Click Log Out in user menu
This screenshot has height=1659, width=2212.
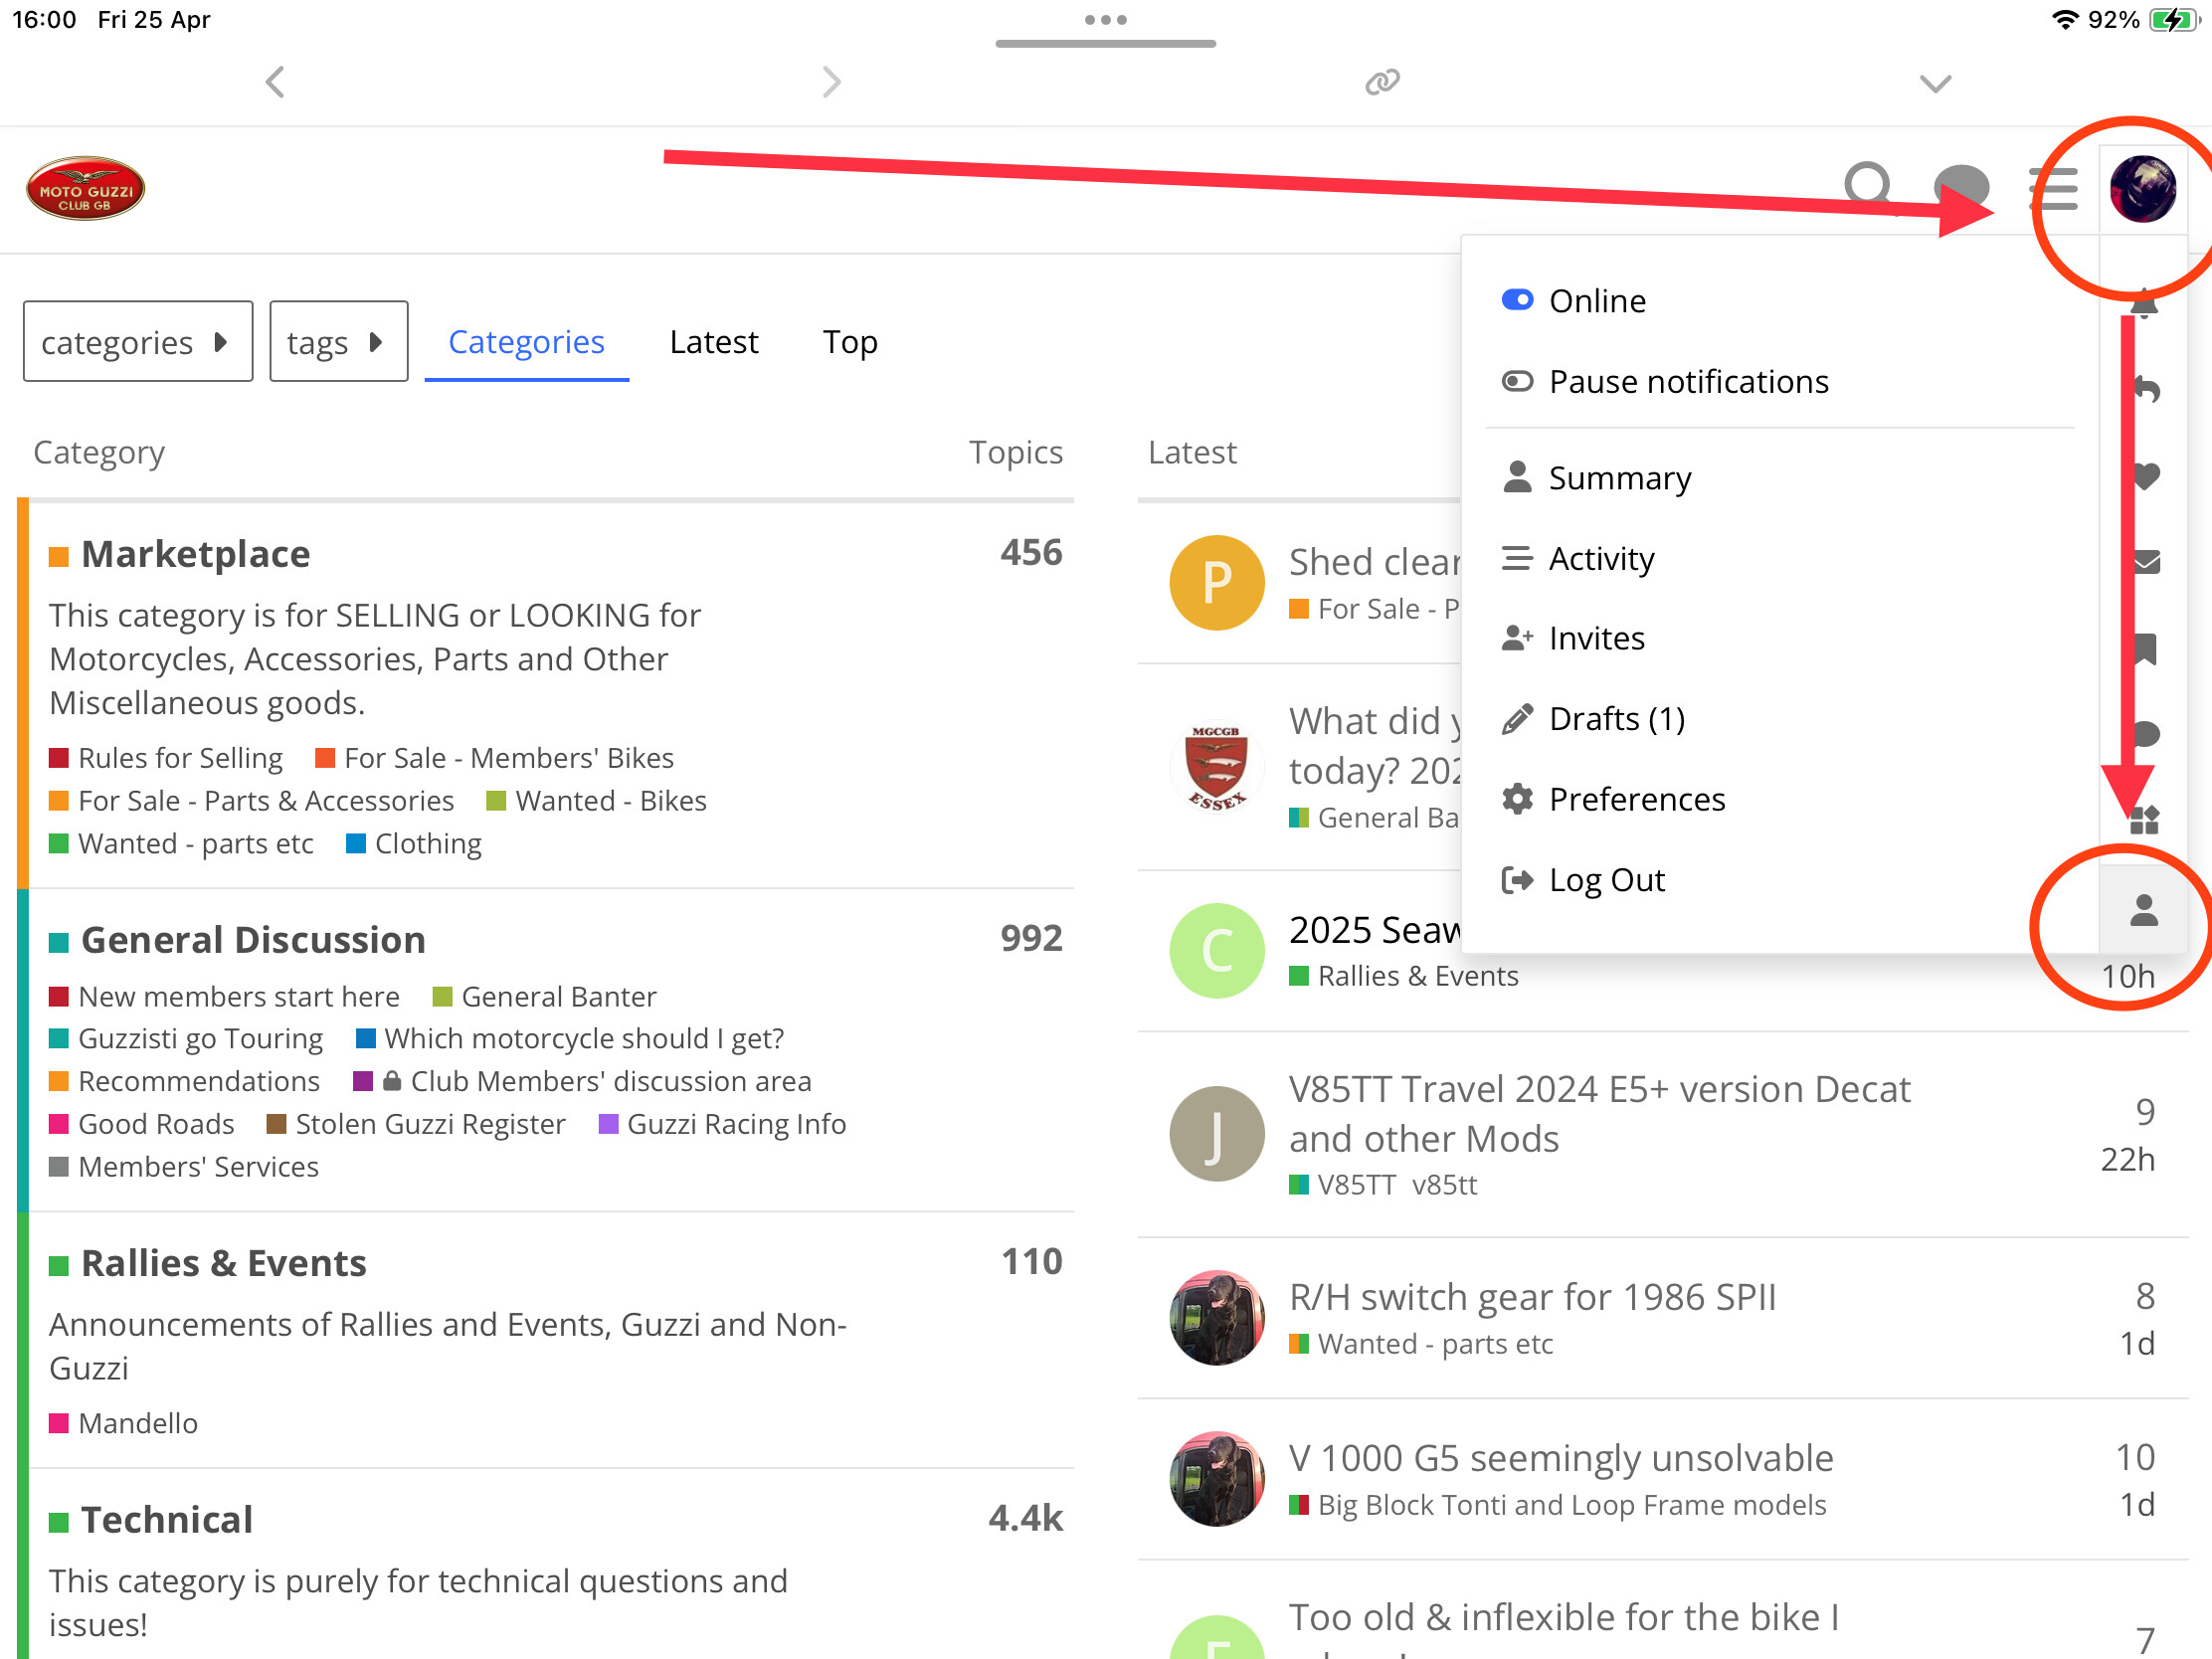[x=1606, y=880]
